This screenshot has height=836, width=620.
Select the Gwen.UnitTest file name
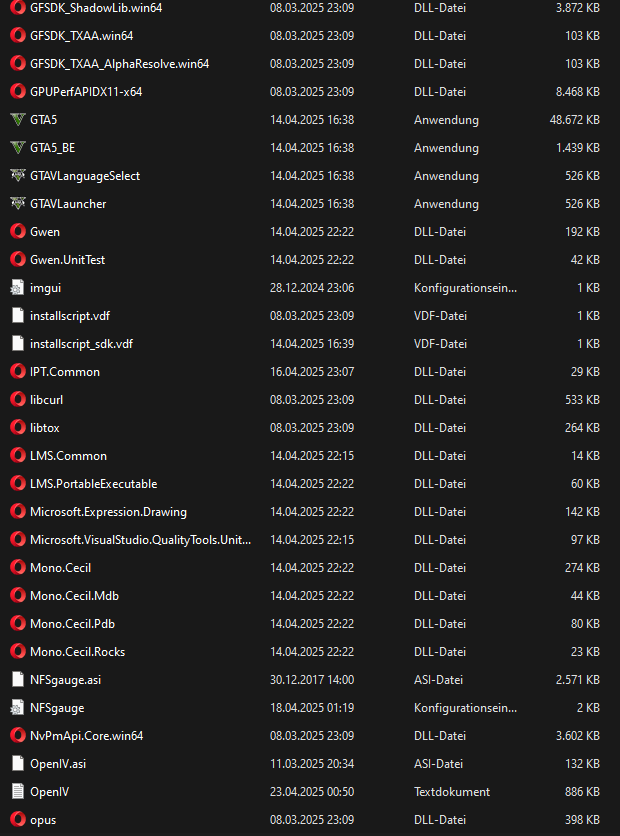pos(67,260)
